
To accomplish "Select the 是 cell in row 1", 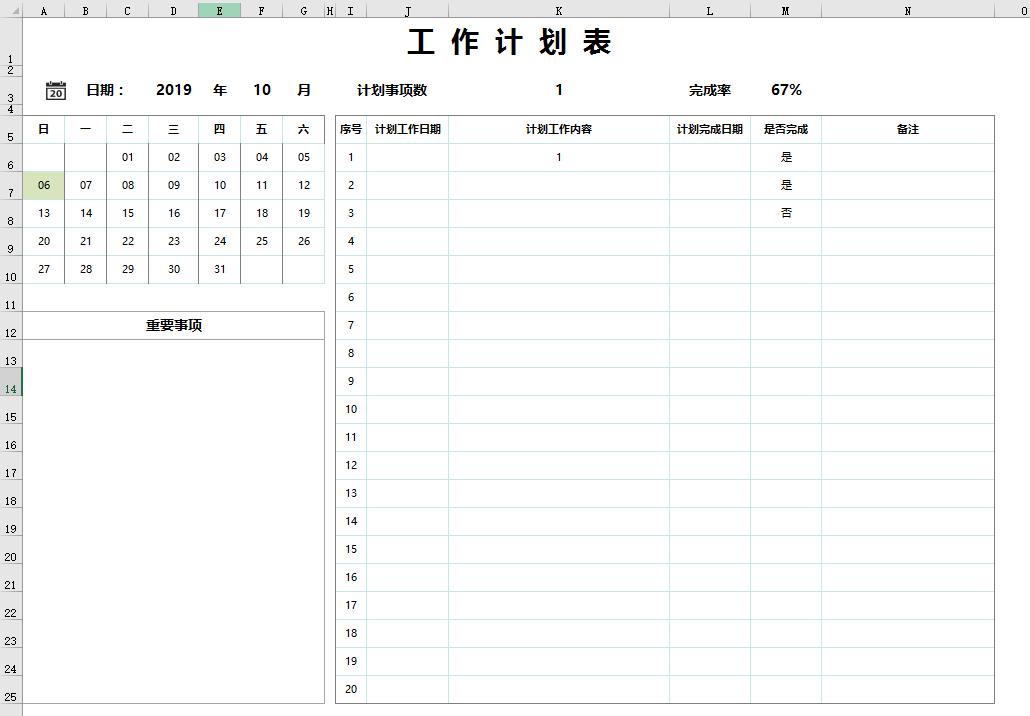I will [x=786, y=157].
